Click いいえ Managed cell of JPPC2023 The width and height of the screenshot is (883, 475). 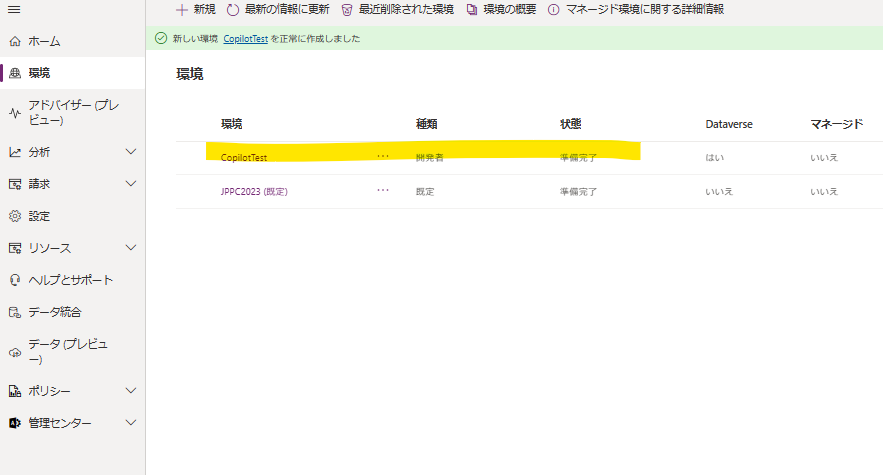click(x=824, y=192)
